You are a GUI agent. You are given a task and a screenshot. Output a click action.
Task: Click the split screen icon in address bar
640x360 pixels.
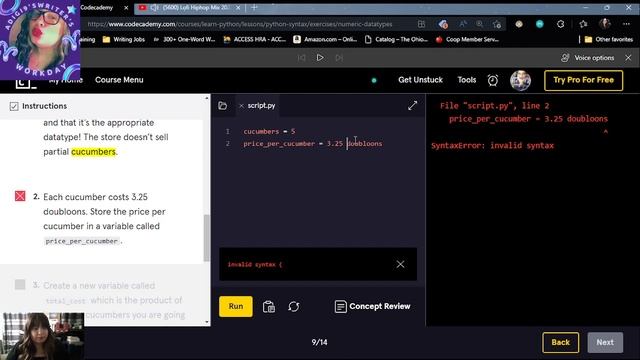click(421, 24)
